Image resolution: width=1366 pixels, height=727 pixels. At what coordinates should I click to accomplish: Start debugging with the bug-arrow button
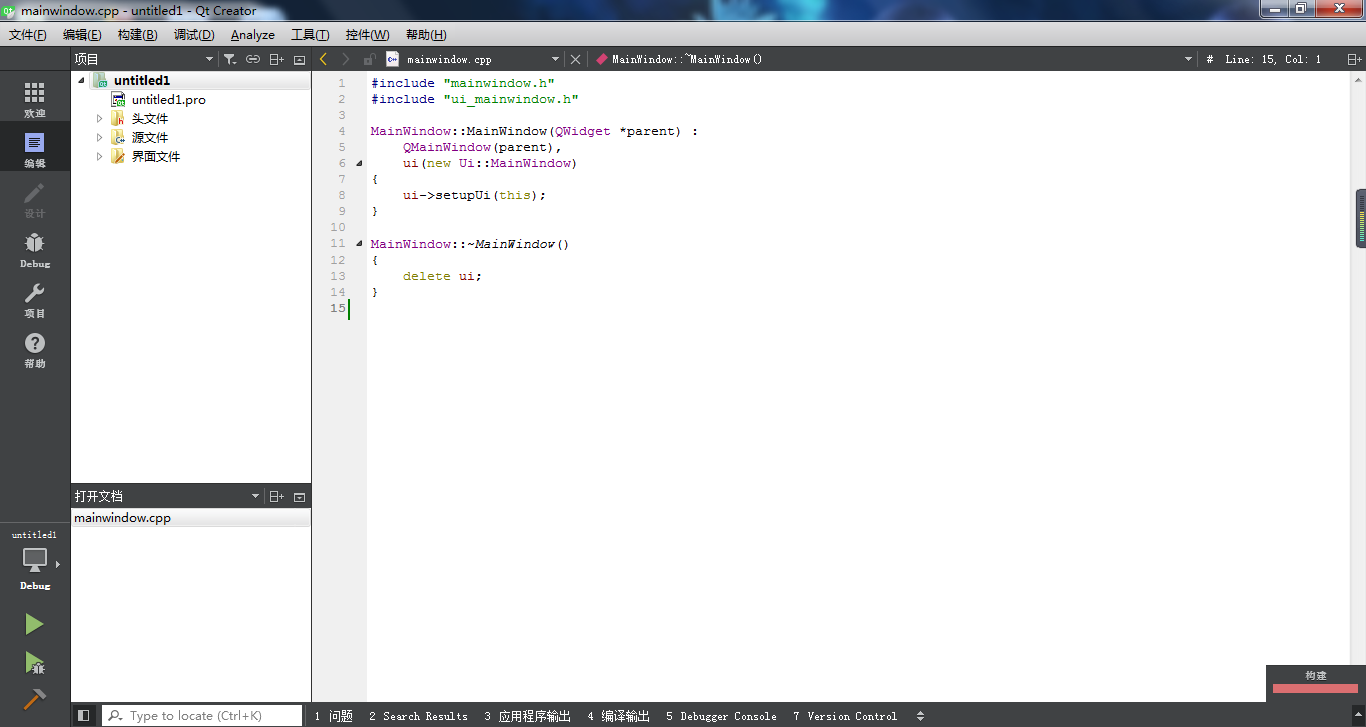pos(34,662)
